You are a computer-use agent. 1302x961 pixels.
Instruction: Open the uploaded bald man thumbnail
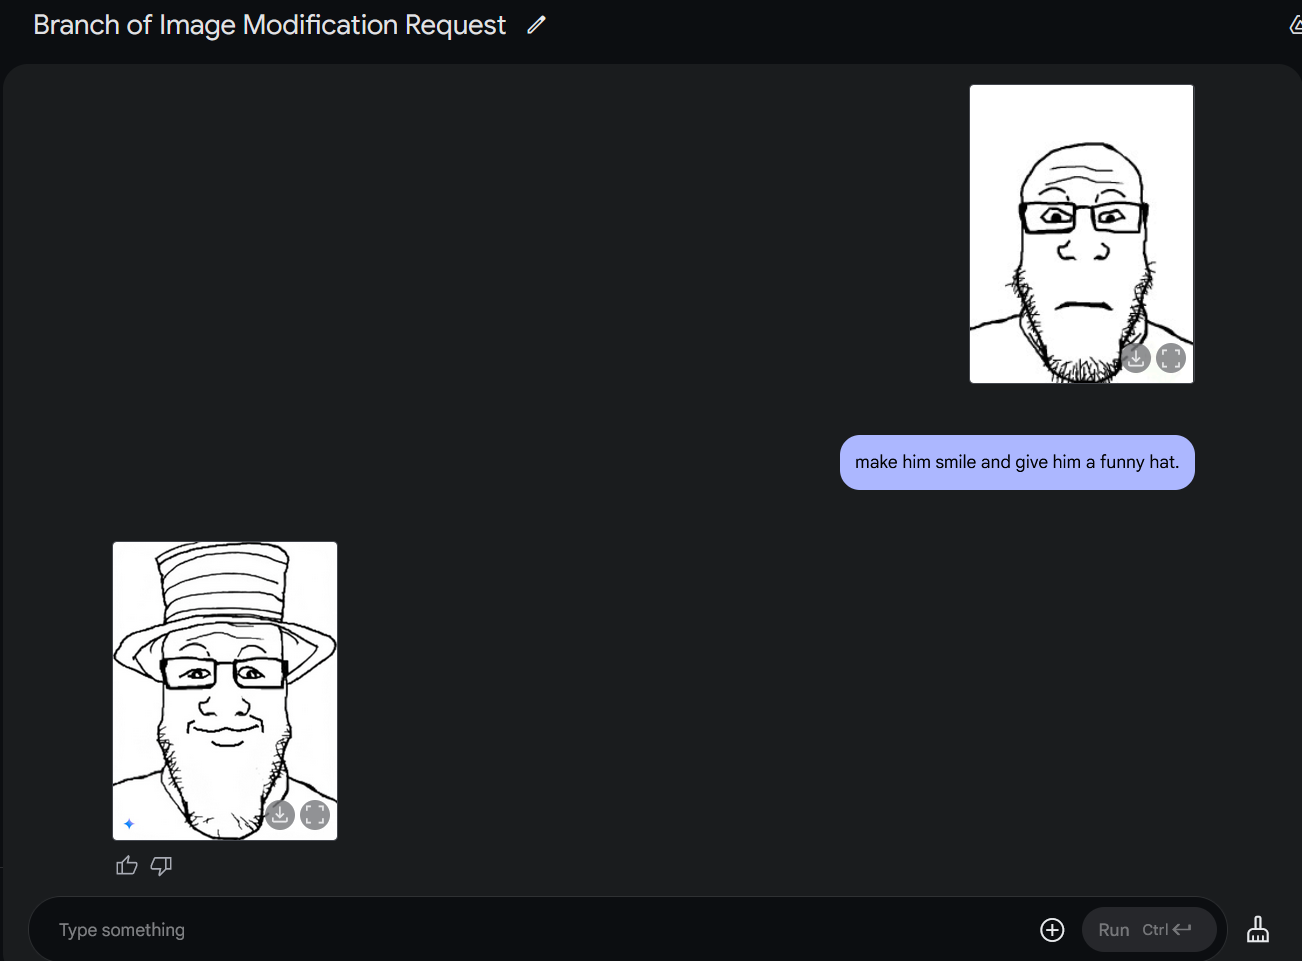pos(1080,233)
